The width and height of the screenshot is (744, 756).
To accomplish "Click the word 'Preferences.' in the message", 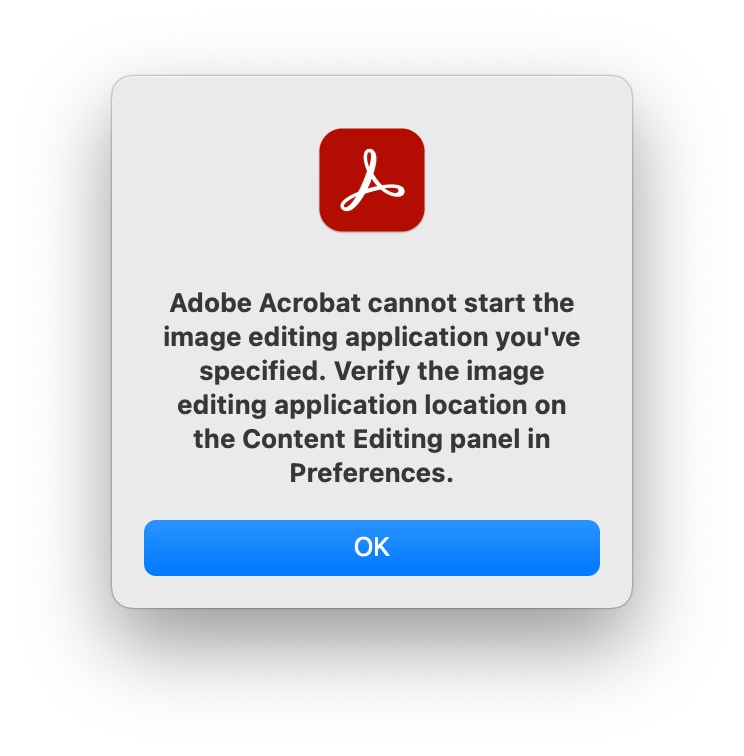I will coord(372,473).
